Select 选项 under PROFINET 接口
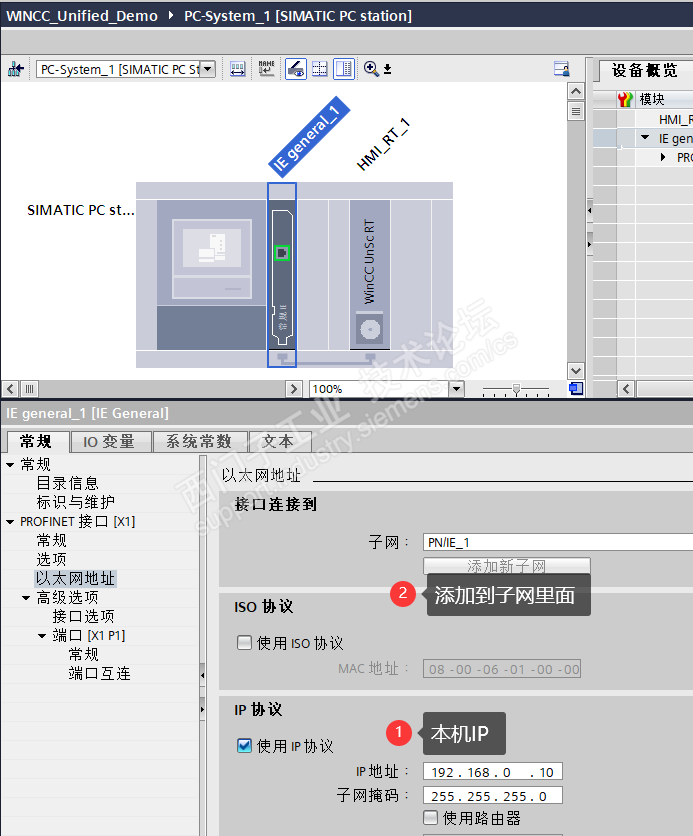The width and height of the screenshot is (693, 836). tap(52, 559)
